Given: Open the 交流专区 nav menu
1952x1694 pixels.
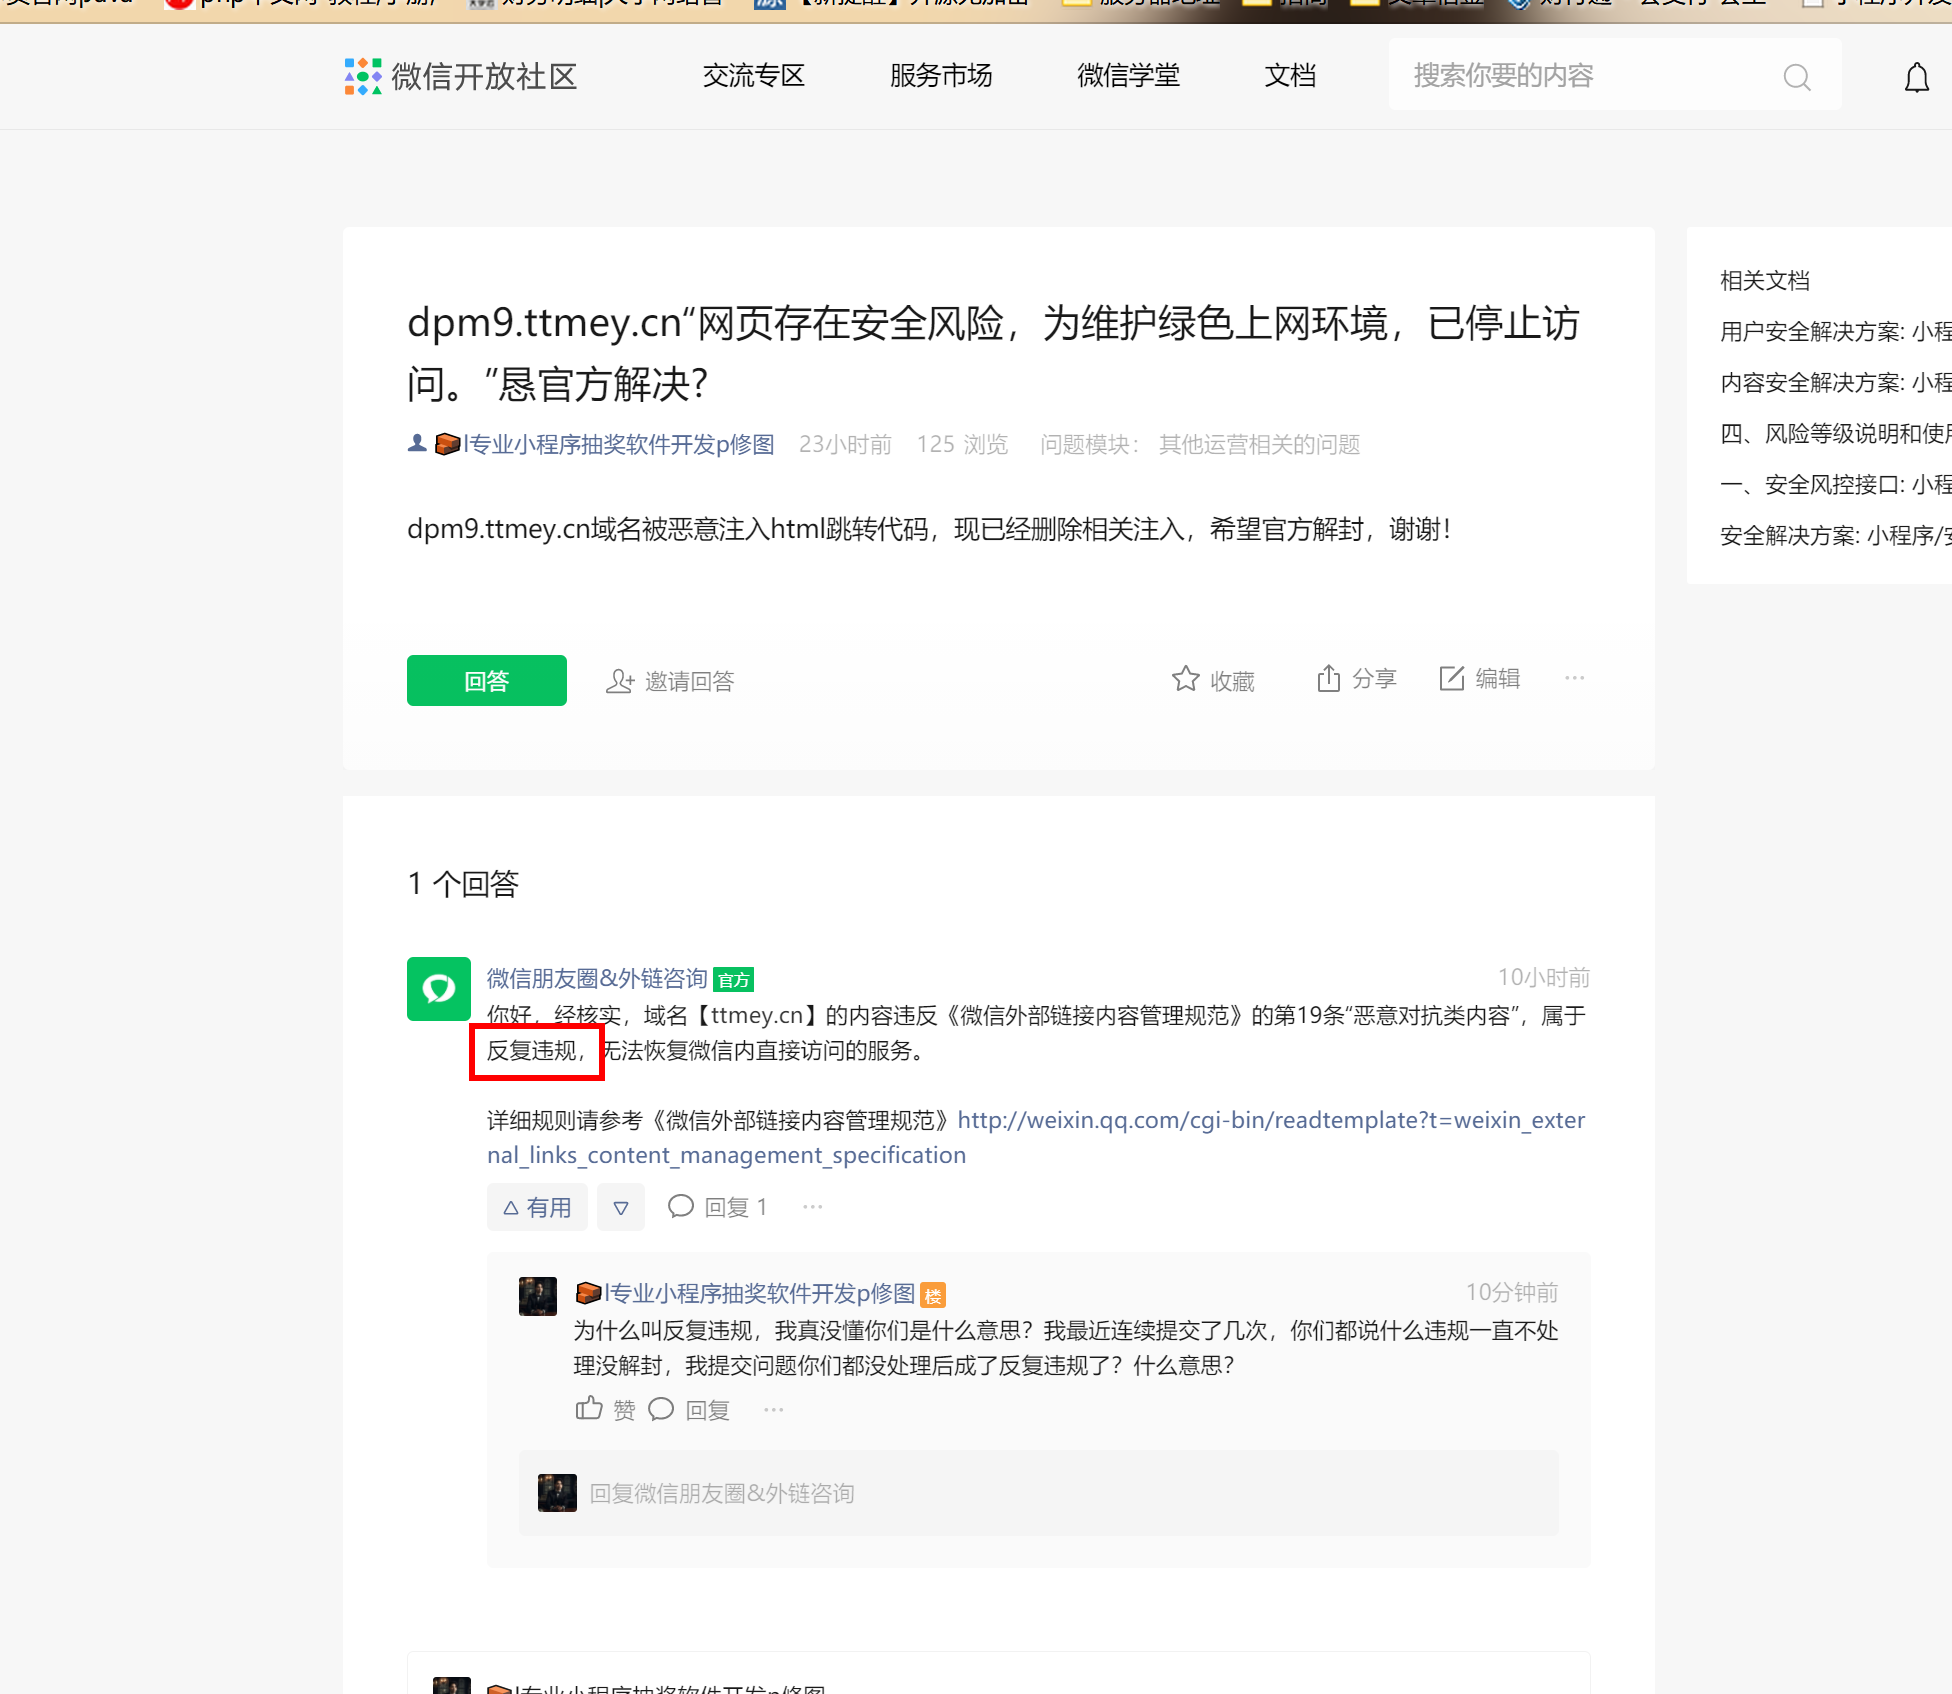Looking at the screenshot, I should (x=754, y=76).
